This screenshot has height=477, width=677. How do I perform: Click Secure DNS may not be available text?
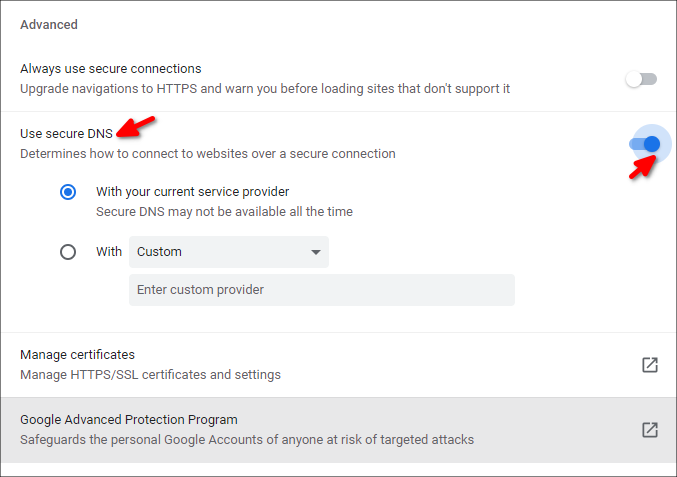pyautogui.click(x=225, y=212)
